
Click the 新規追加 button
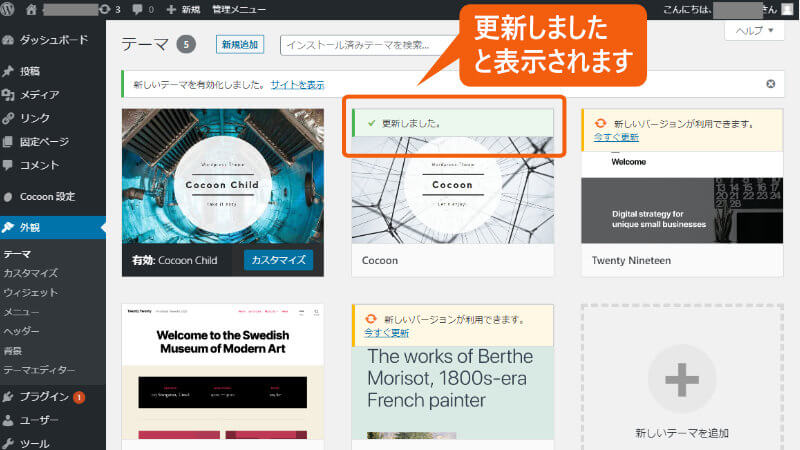tap(240, 44)
